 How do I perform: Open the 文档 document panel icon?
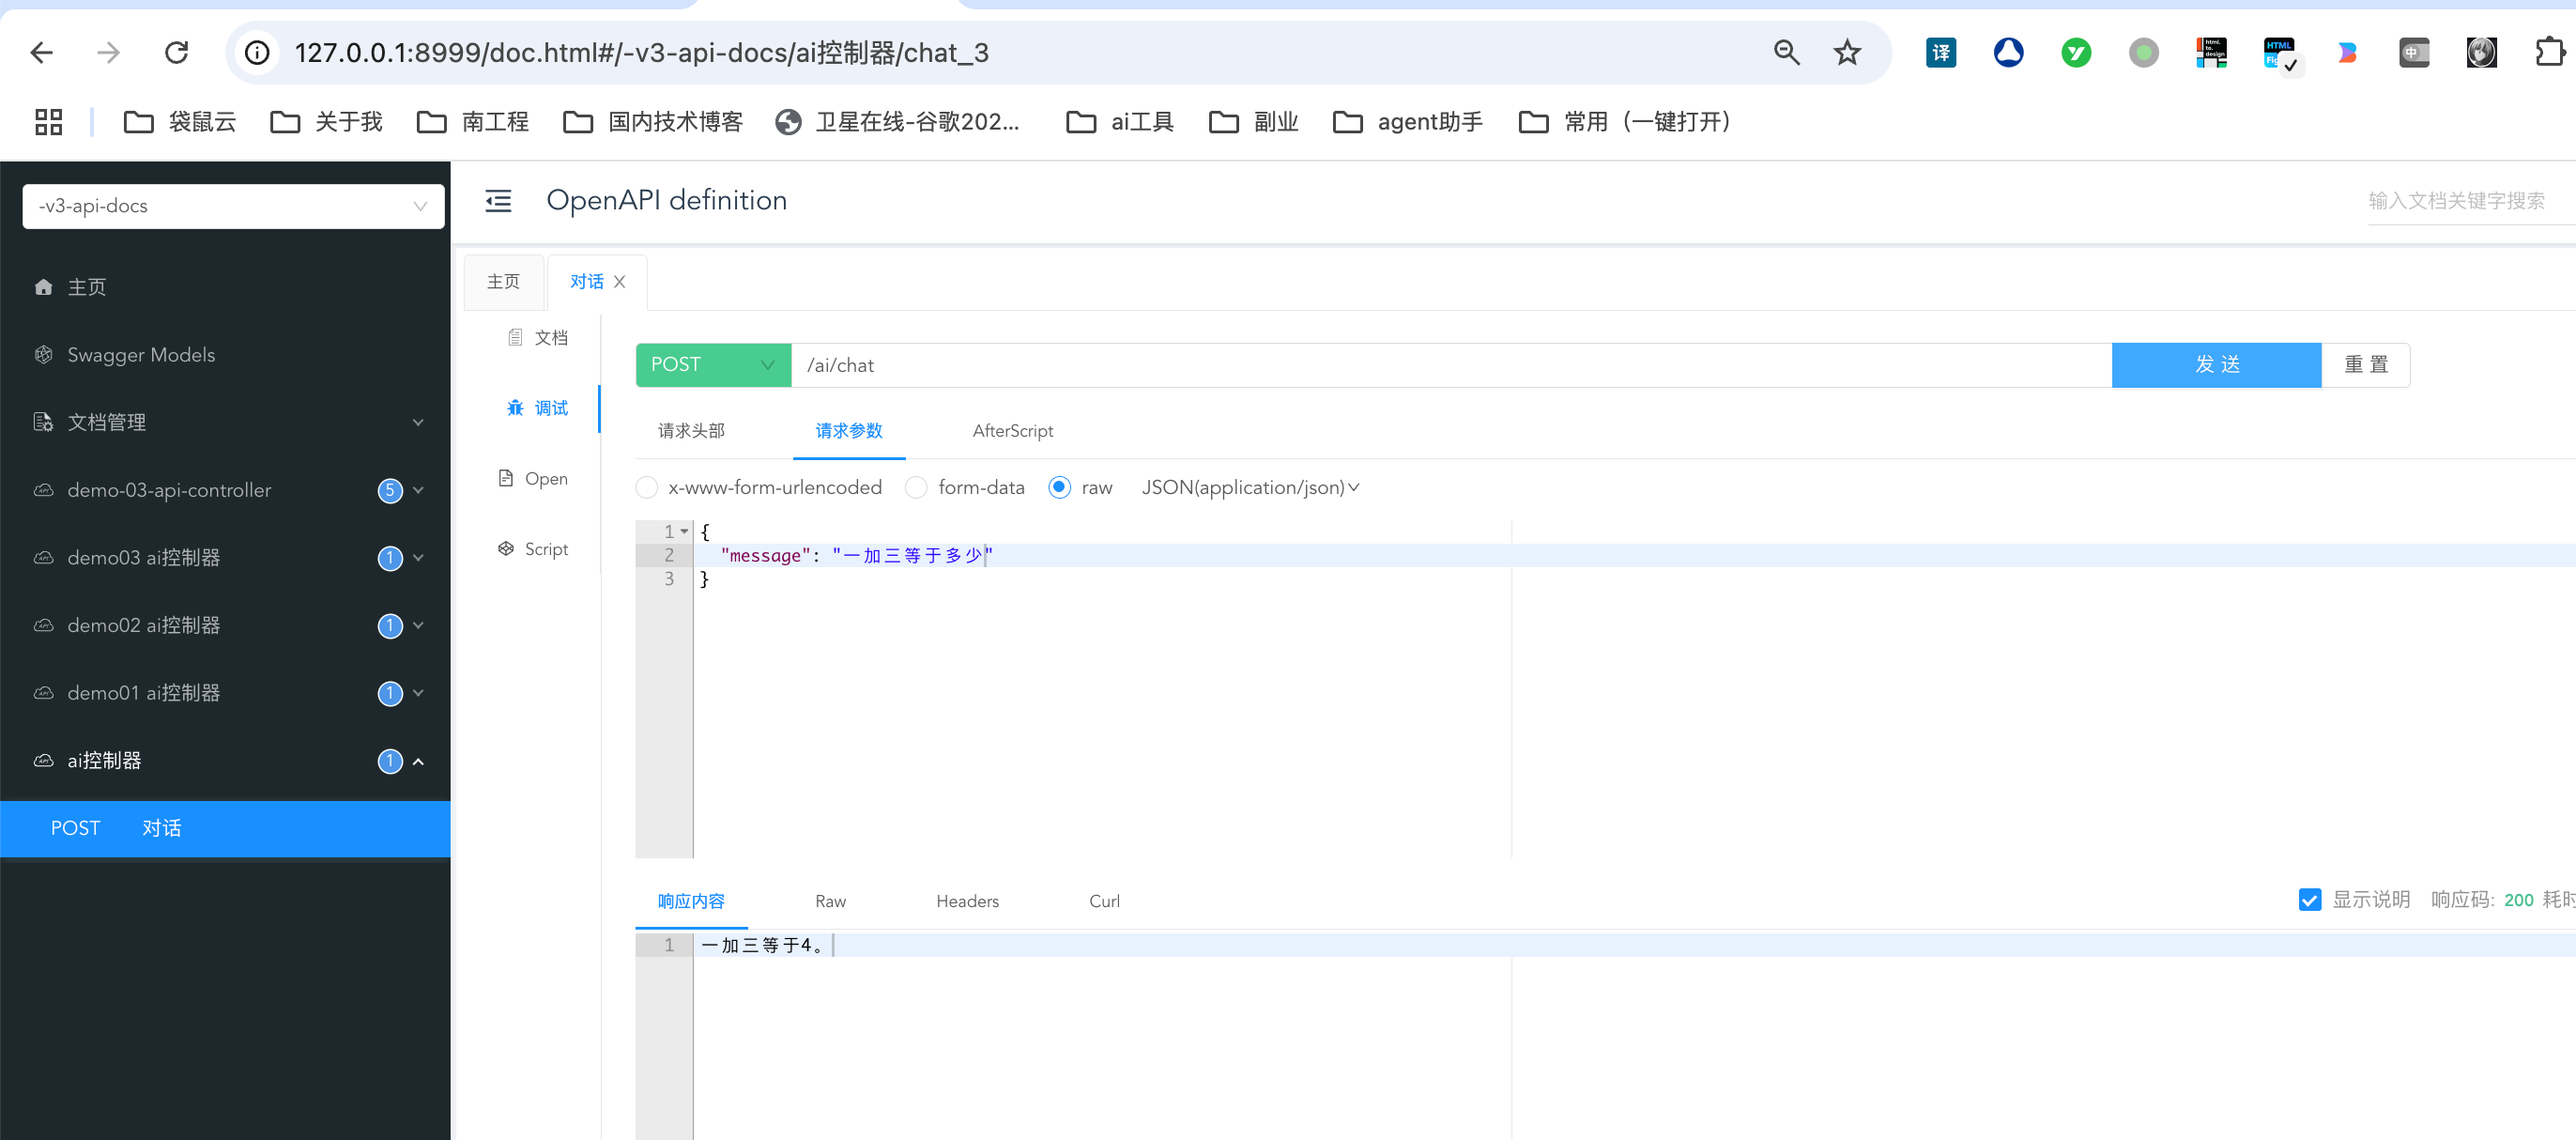(515, 338)
